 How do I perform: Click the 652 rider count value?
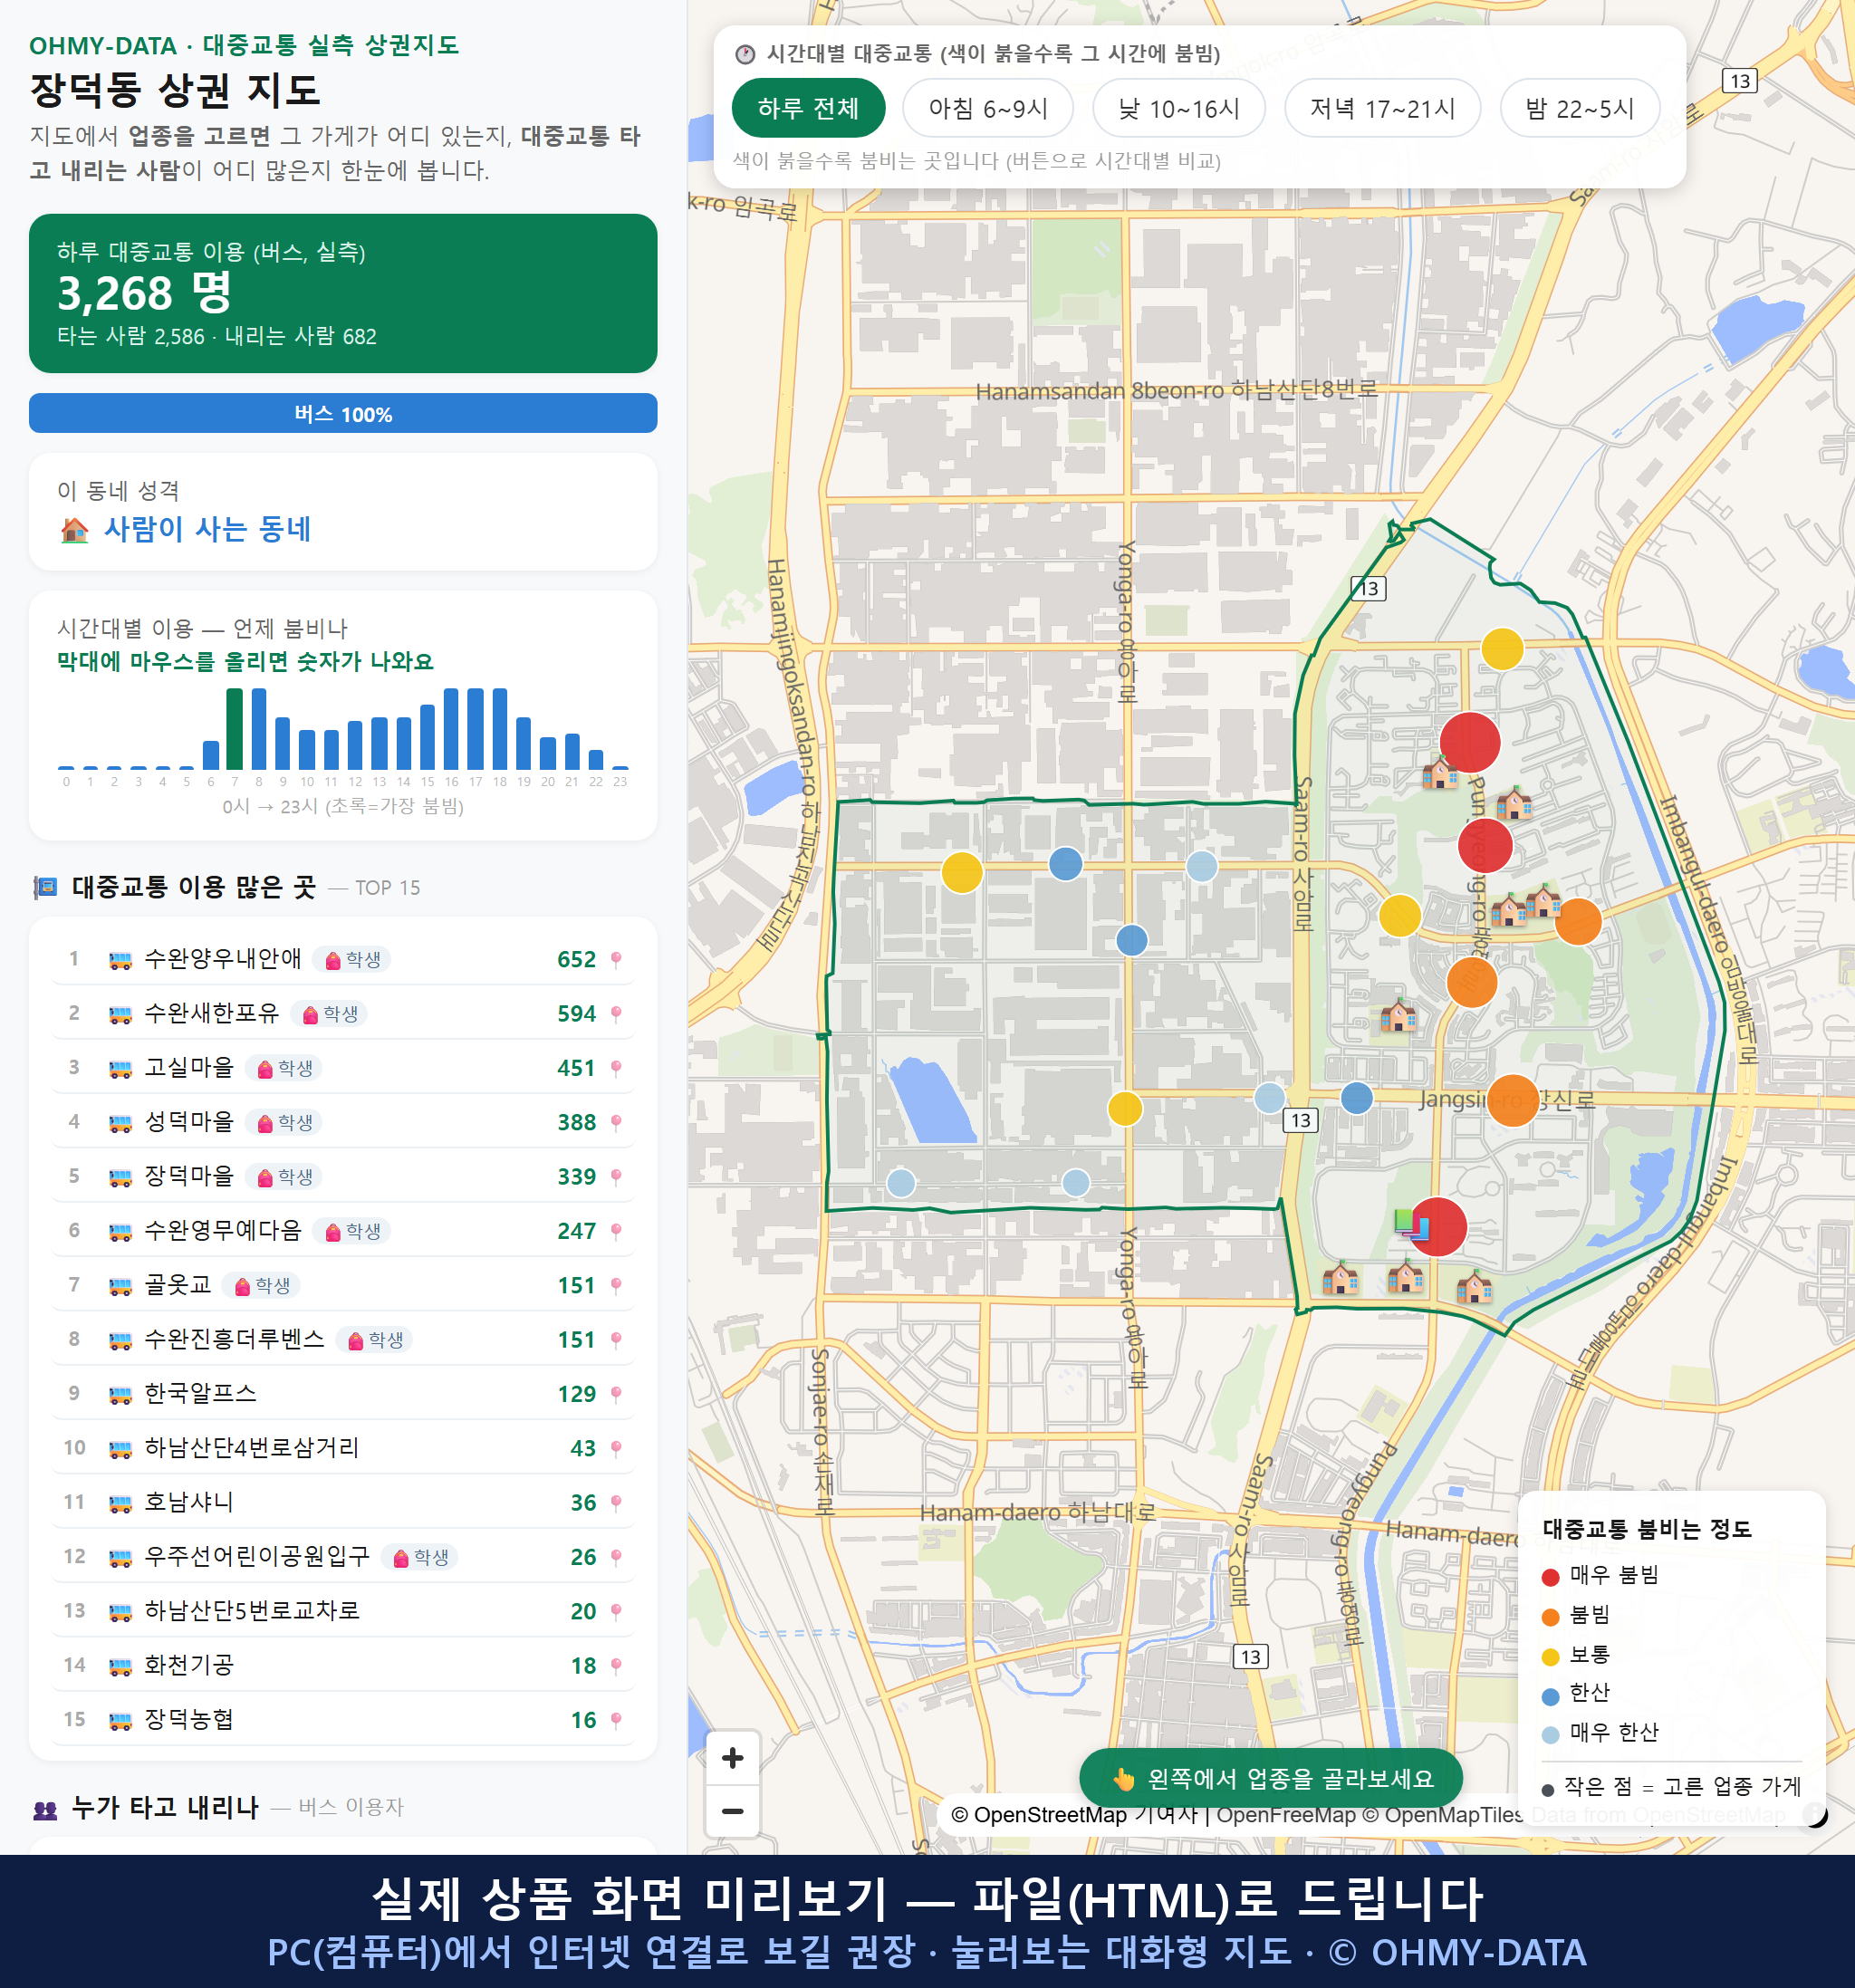576,960
